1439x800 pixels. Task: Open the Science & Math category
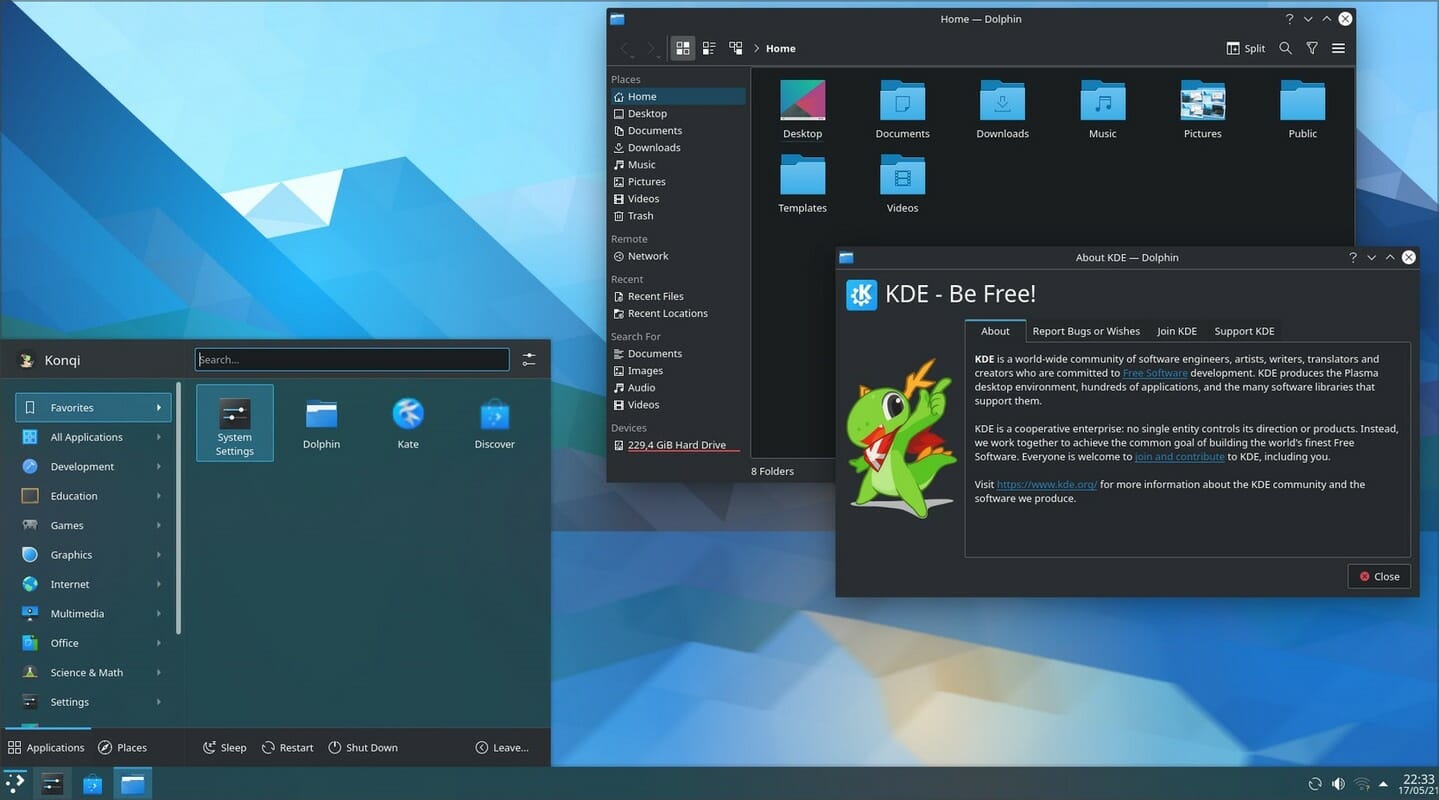pos(93,673)
